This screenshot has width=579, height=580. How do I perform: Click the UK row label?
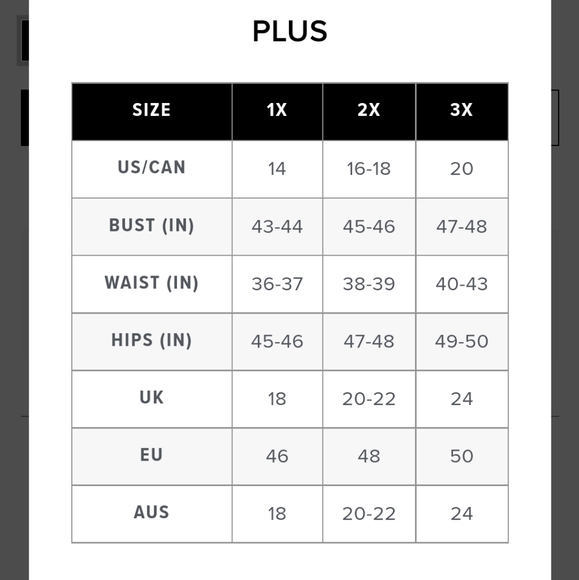(152, 399)
